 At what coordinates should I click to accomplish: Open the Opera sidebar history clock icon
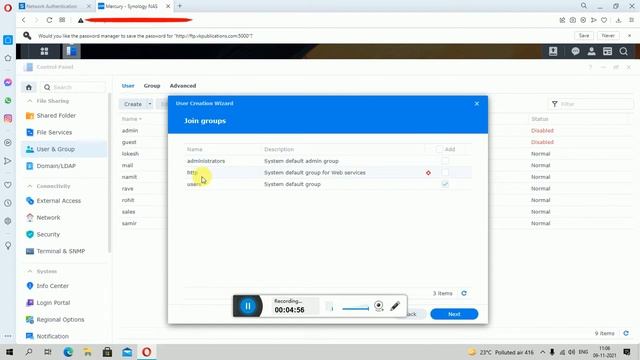8,203
